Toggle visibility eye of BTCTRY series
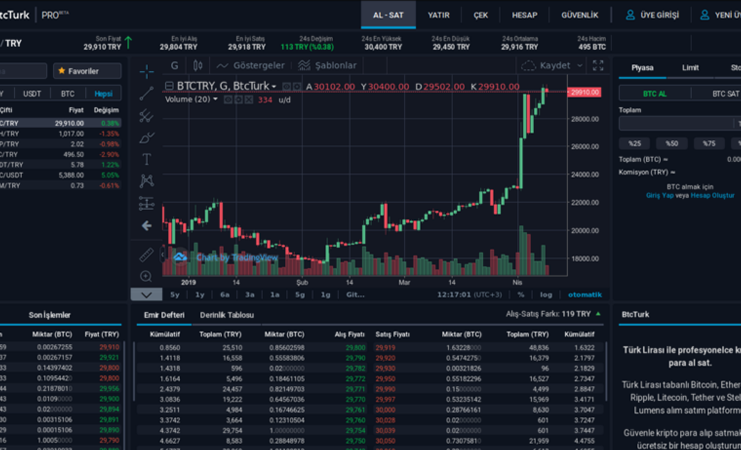This screenshot has width=741, height=450. pos(286,87)
